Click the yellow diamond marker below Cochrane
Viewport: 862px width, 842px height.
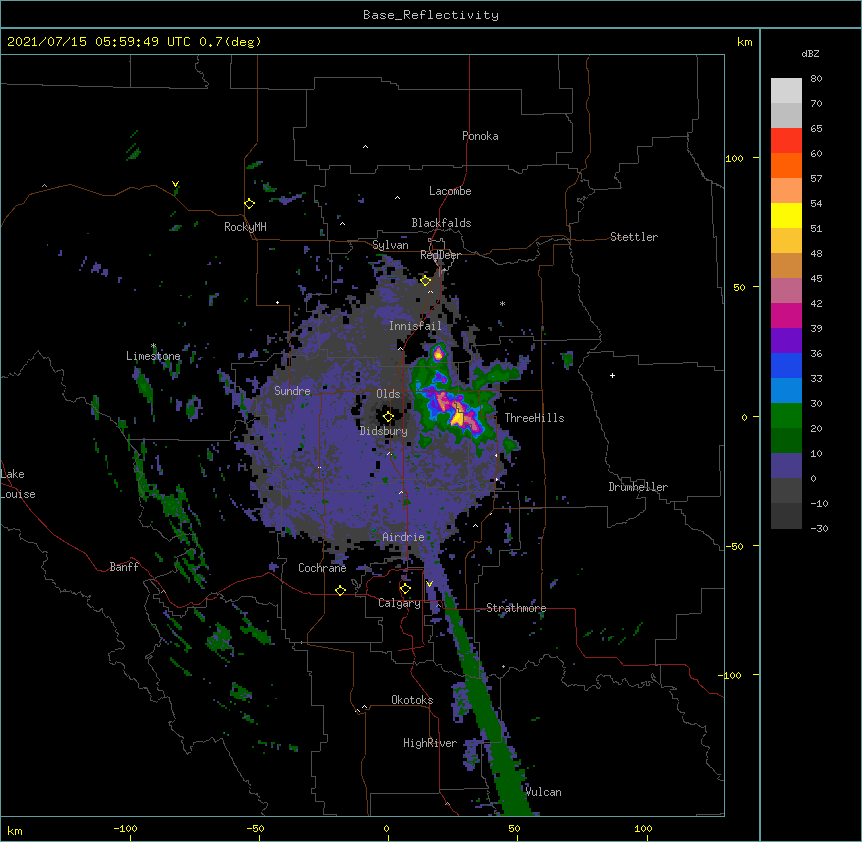[340, 590]
